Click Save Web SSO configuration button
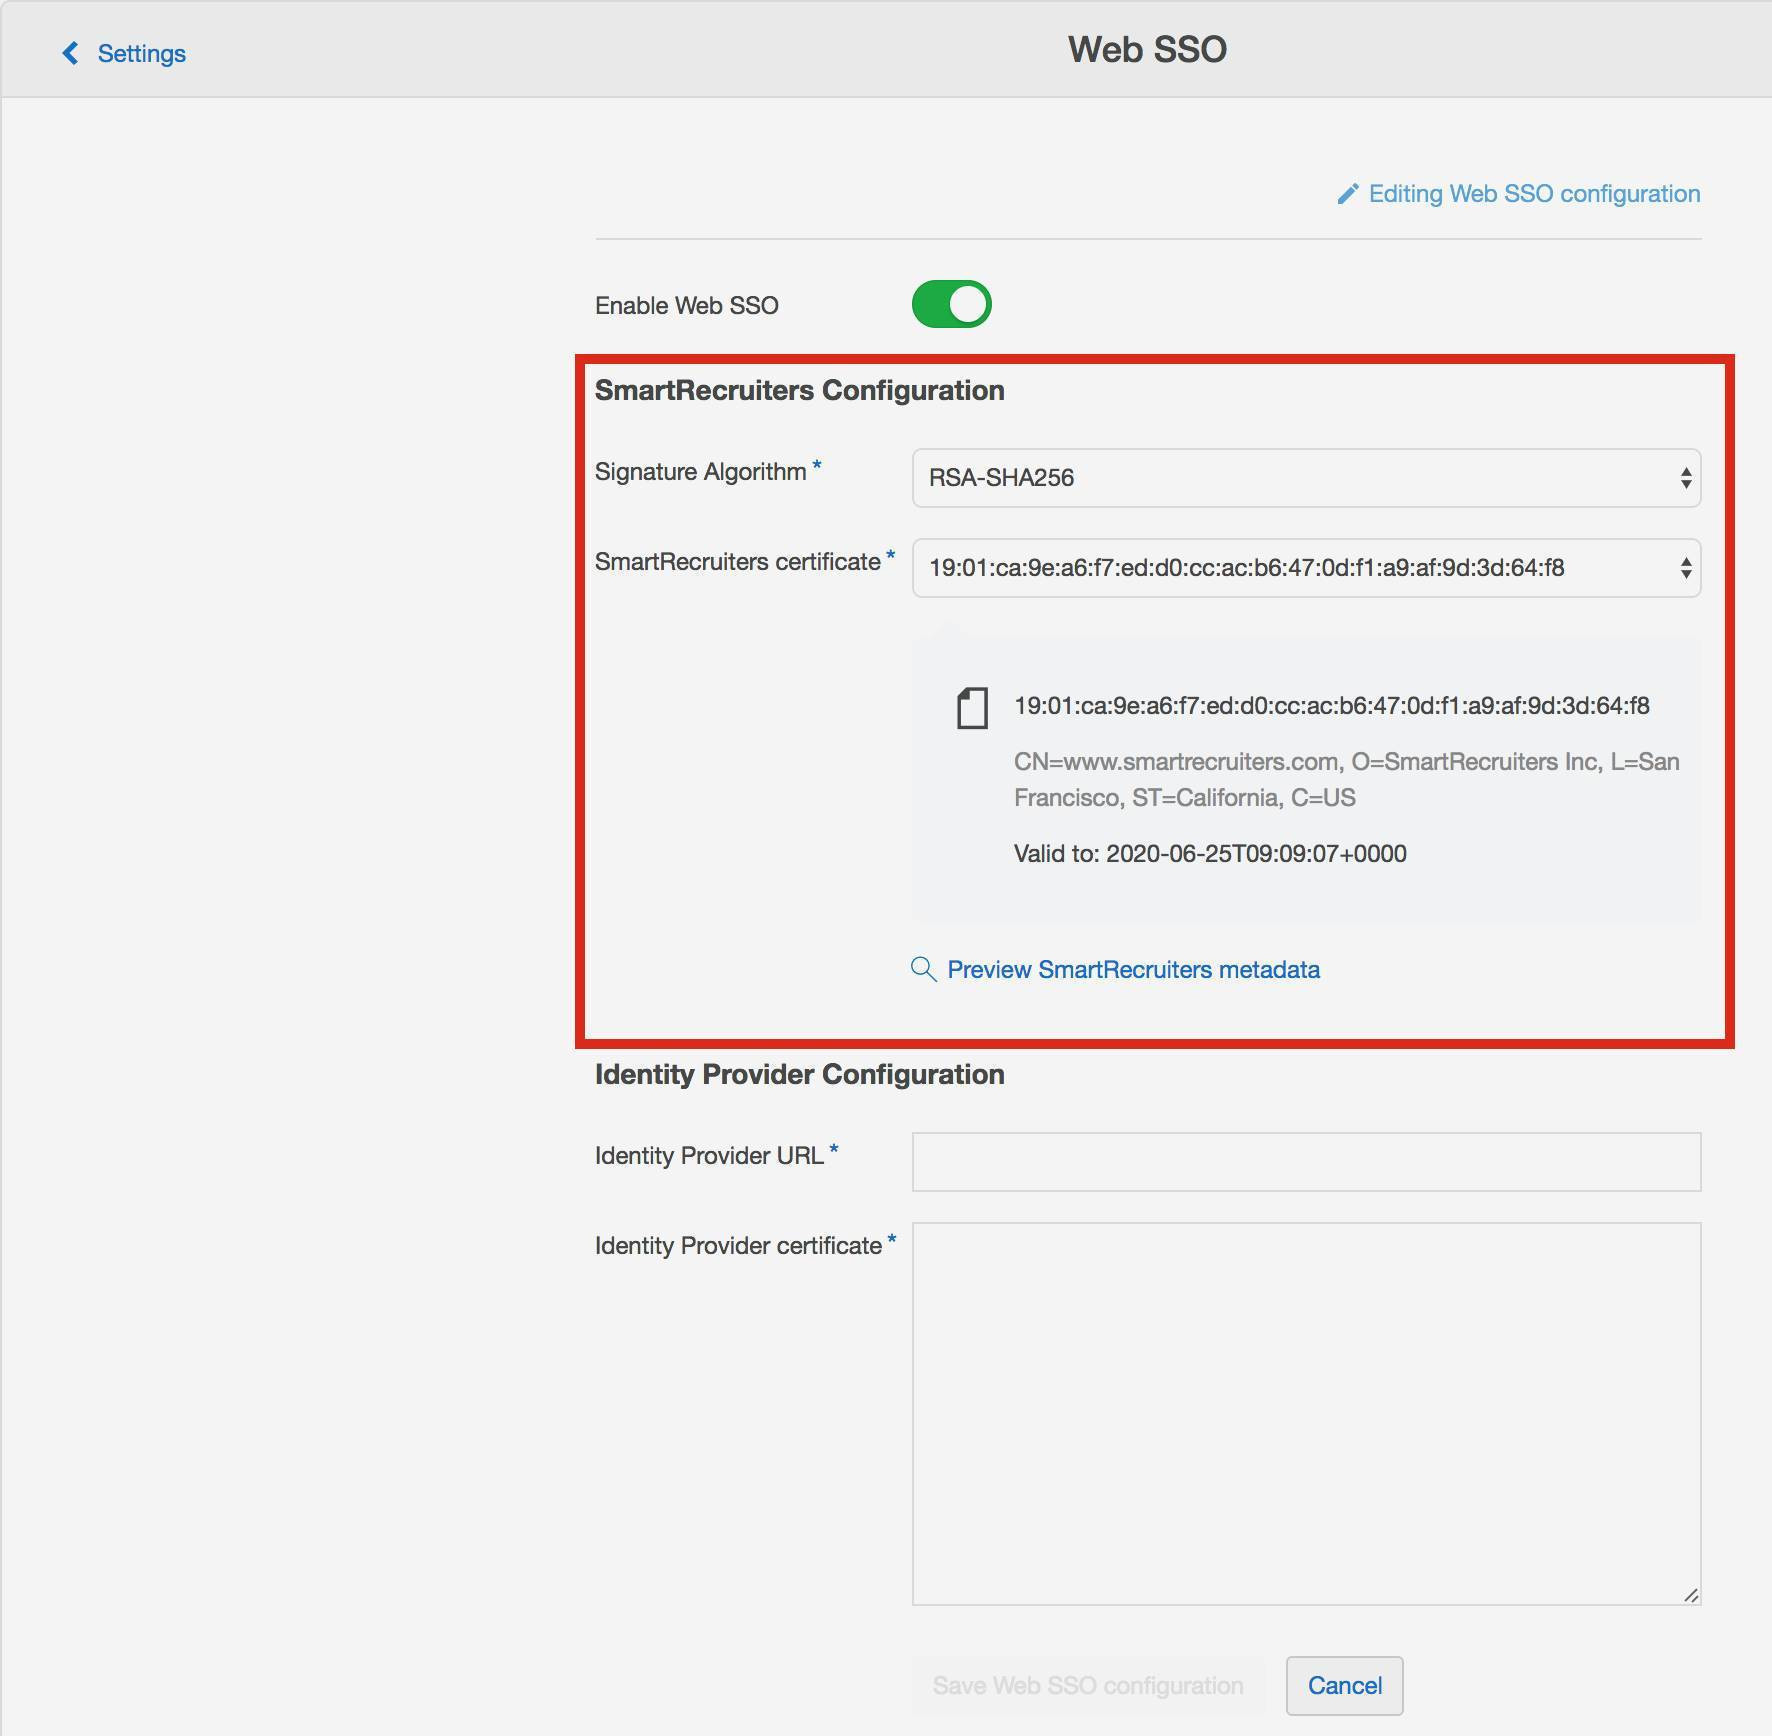This screenshot has height=1736, width=1772. (x=1088, y=1686)
